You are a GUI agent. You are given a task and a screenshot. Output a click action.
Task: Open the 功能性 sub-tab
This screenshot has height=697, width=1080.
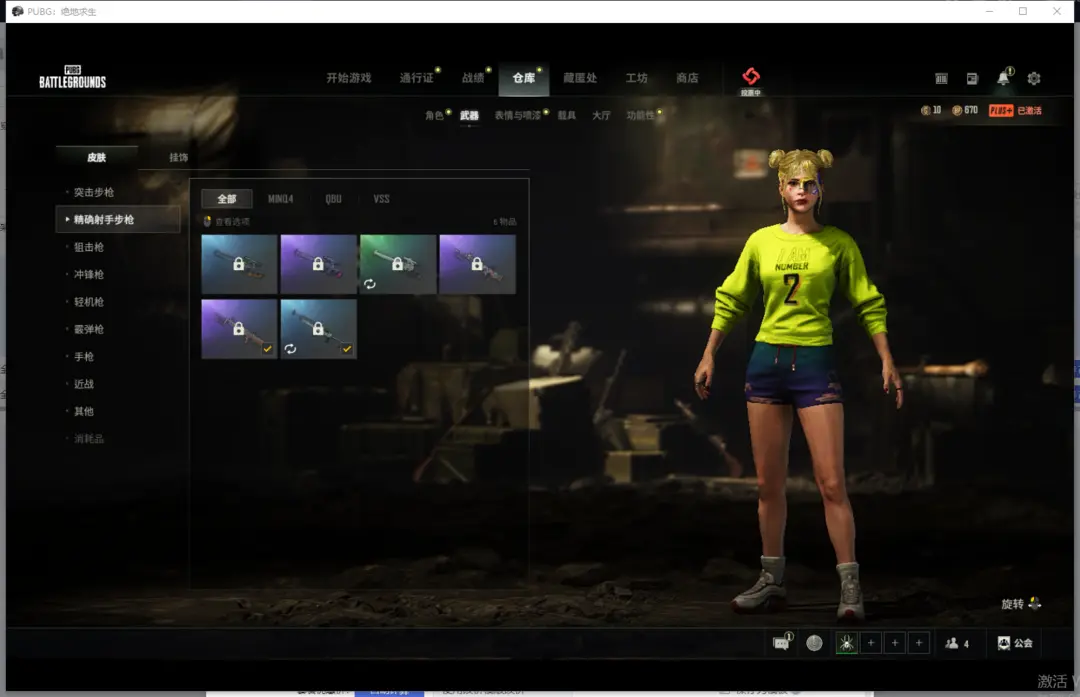pyautogui.click(x=641, y=115)
